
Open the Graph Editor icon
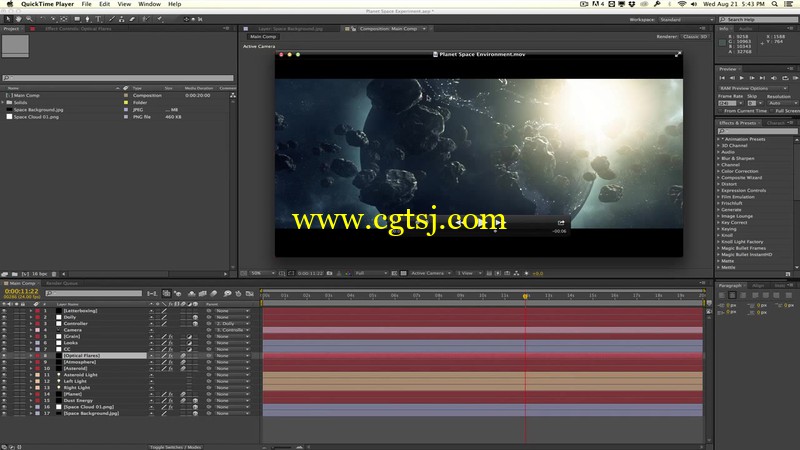249,293
